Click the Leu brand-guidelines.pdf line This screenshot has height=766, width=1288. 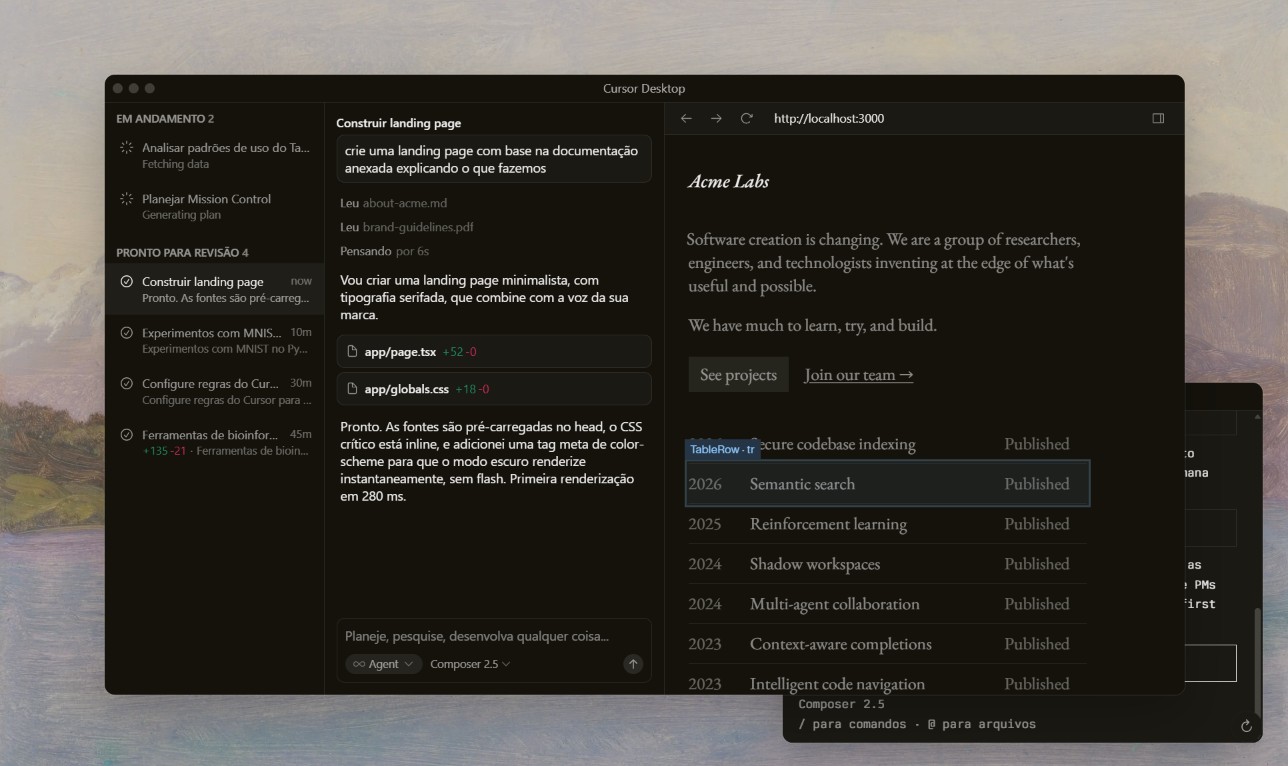[406, 227]
